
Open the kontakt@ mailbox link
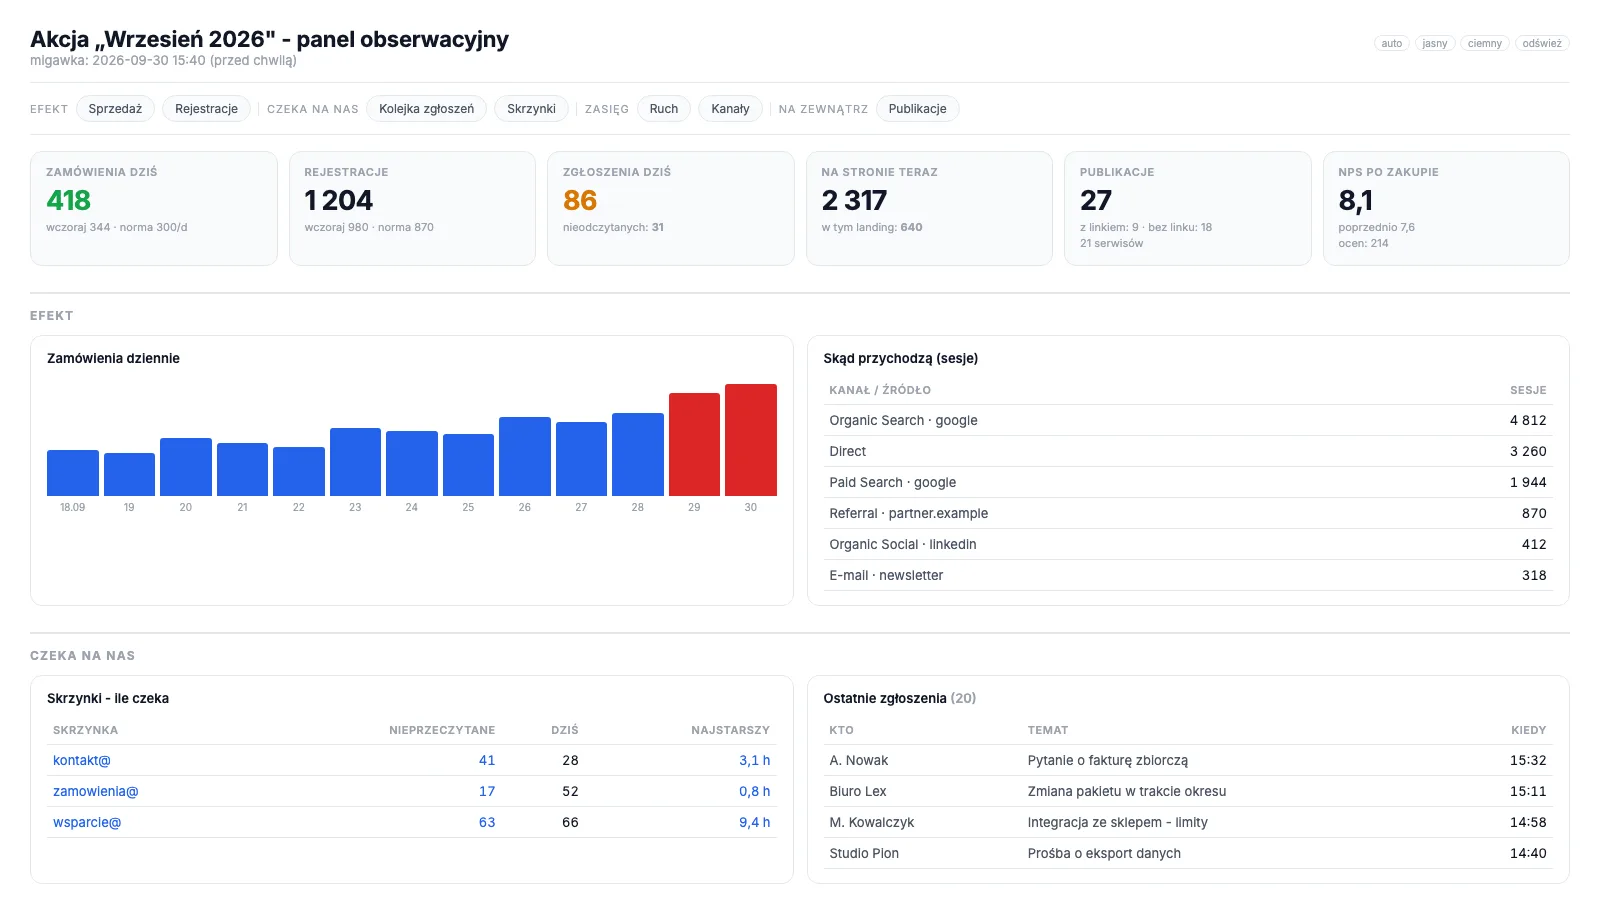tap(82, 760)
